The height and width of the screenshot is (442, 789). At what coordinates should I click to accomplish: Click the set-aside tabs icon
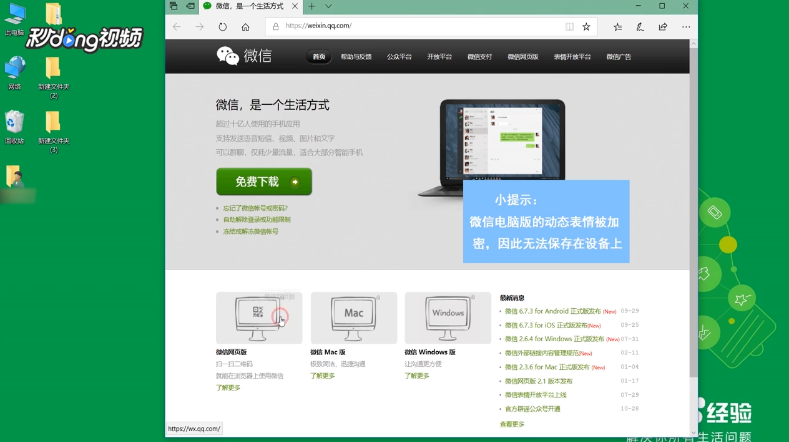pyautogui.click(x=174, y=6)
